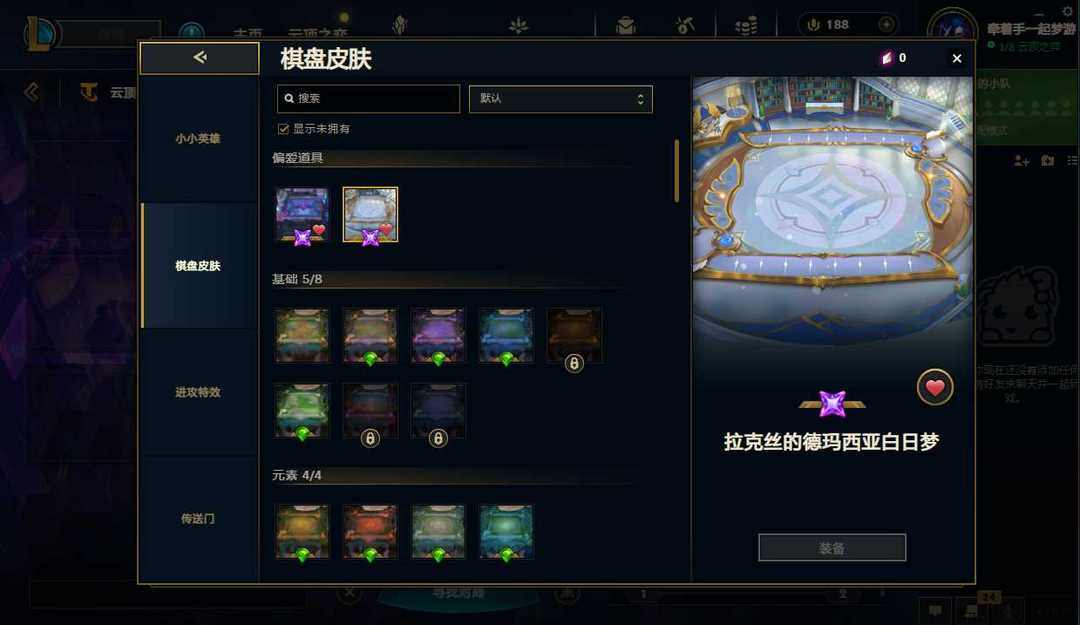This screenshot has height=625, width=1080.
Task: Click the 装备 equip button
Action: [x=832, y=548]
